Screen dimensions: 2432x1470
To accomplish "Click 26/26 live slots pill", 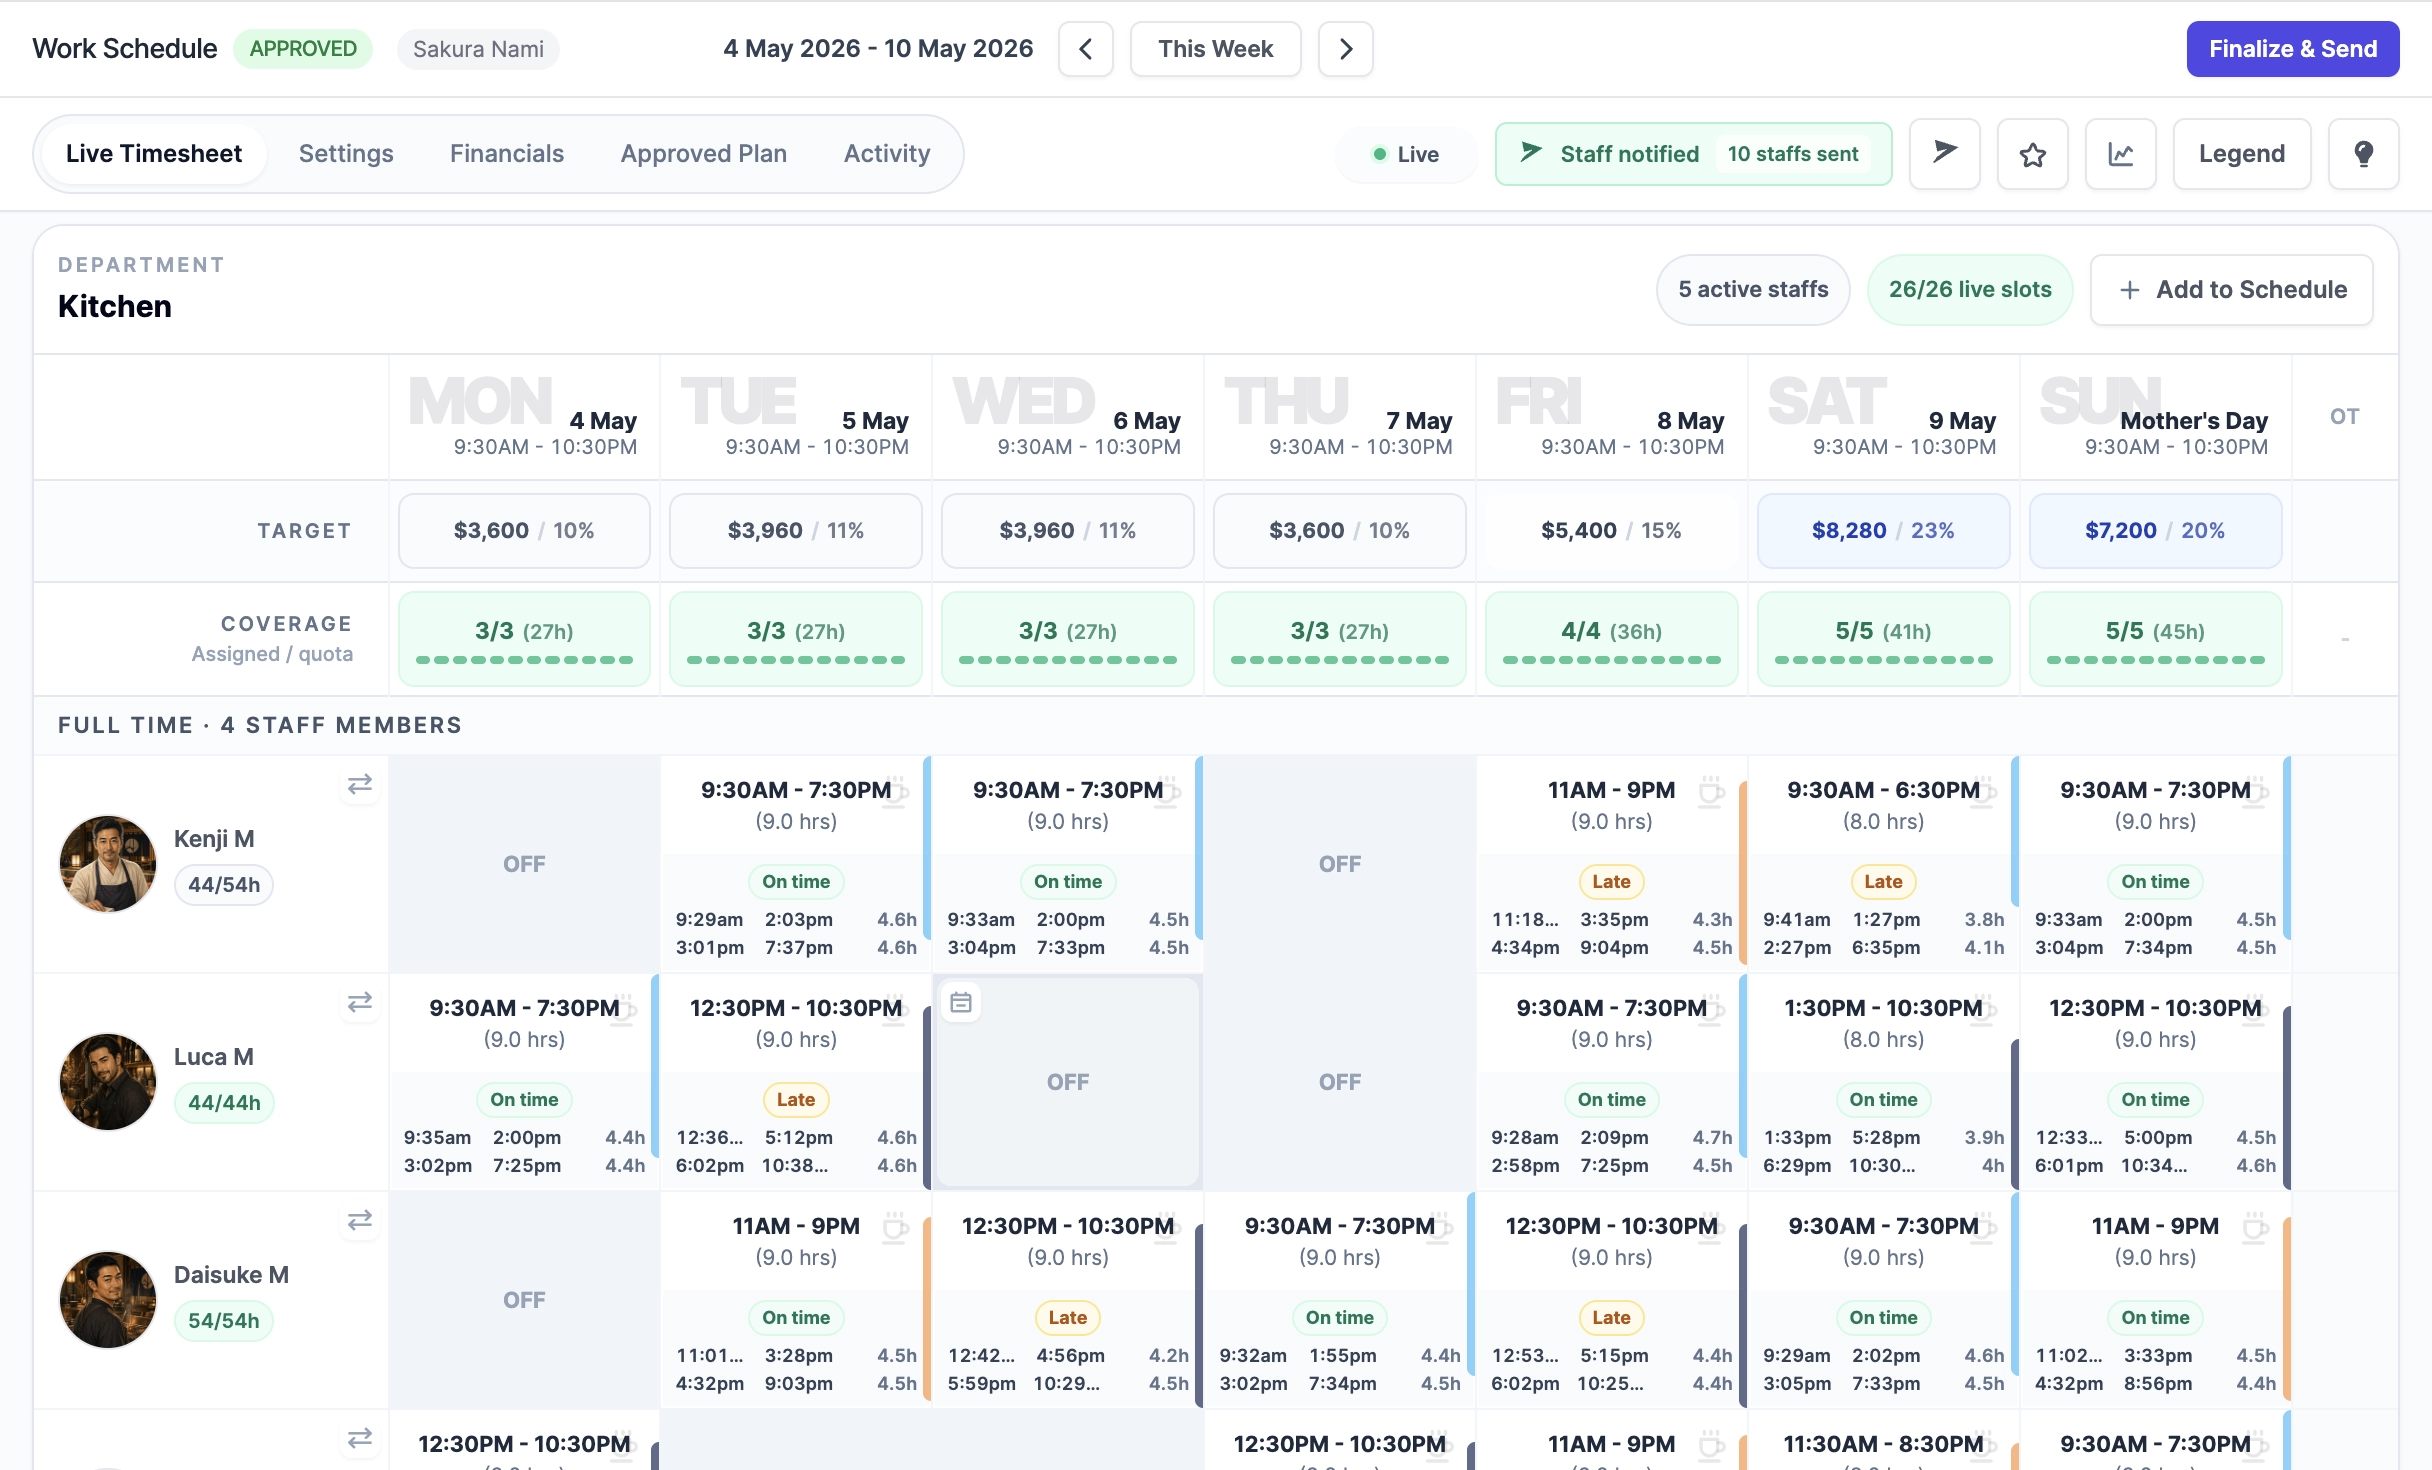I will pos(1970,290).
